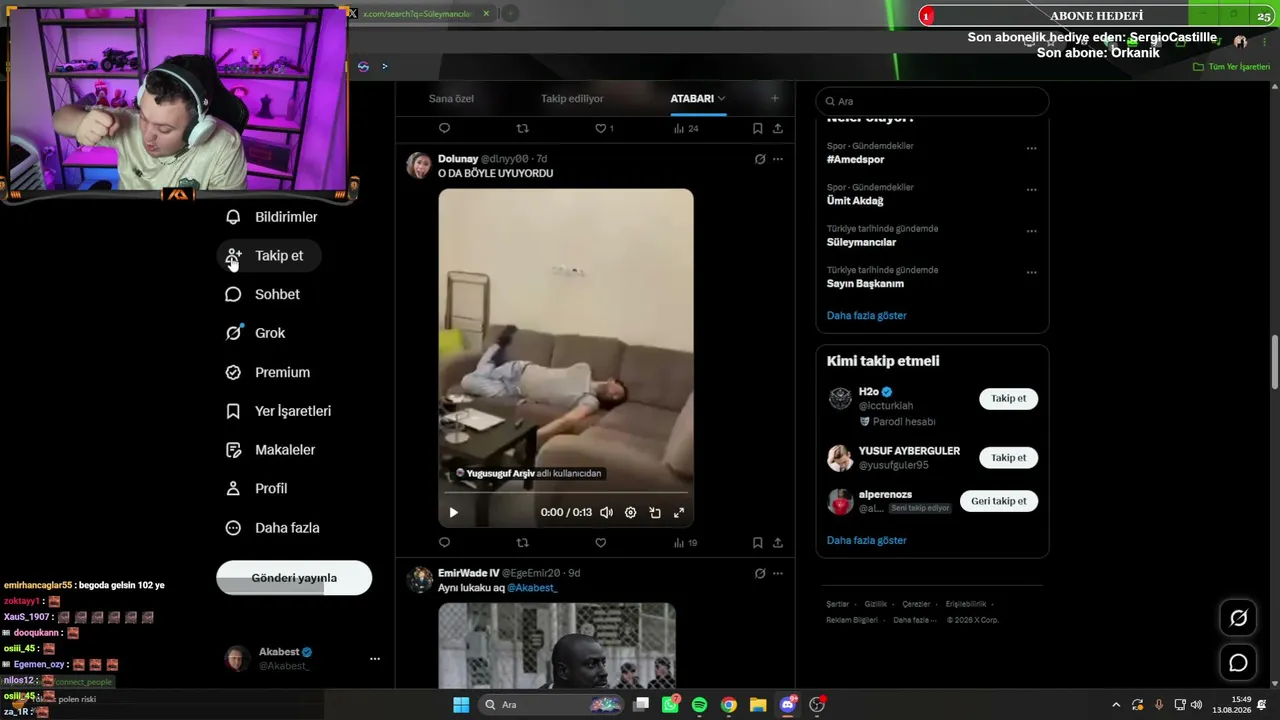Add a new timeline tab with plus
The image size is (1280, 720).
coord(774,98)
